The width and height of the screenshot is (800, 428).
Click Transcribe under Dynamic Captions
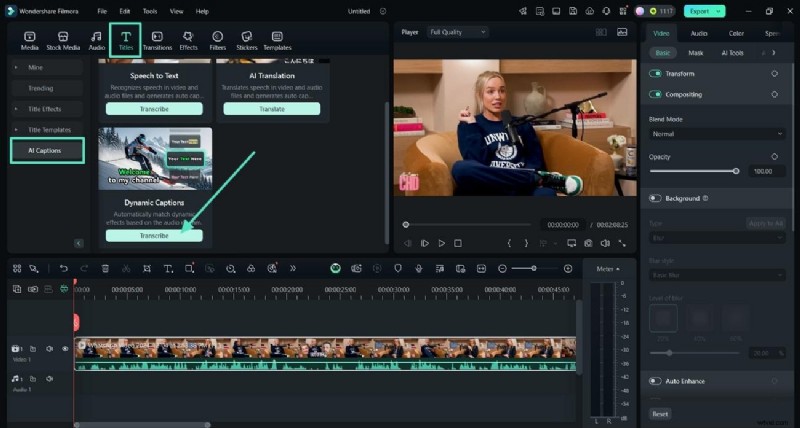pyautogui.click(x=154, y=236)
